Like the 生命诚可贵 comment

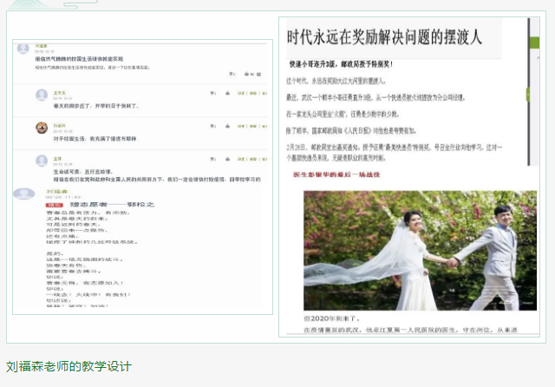click(228, 159)
